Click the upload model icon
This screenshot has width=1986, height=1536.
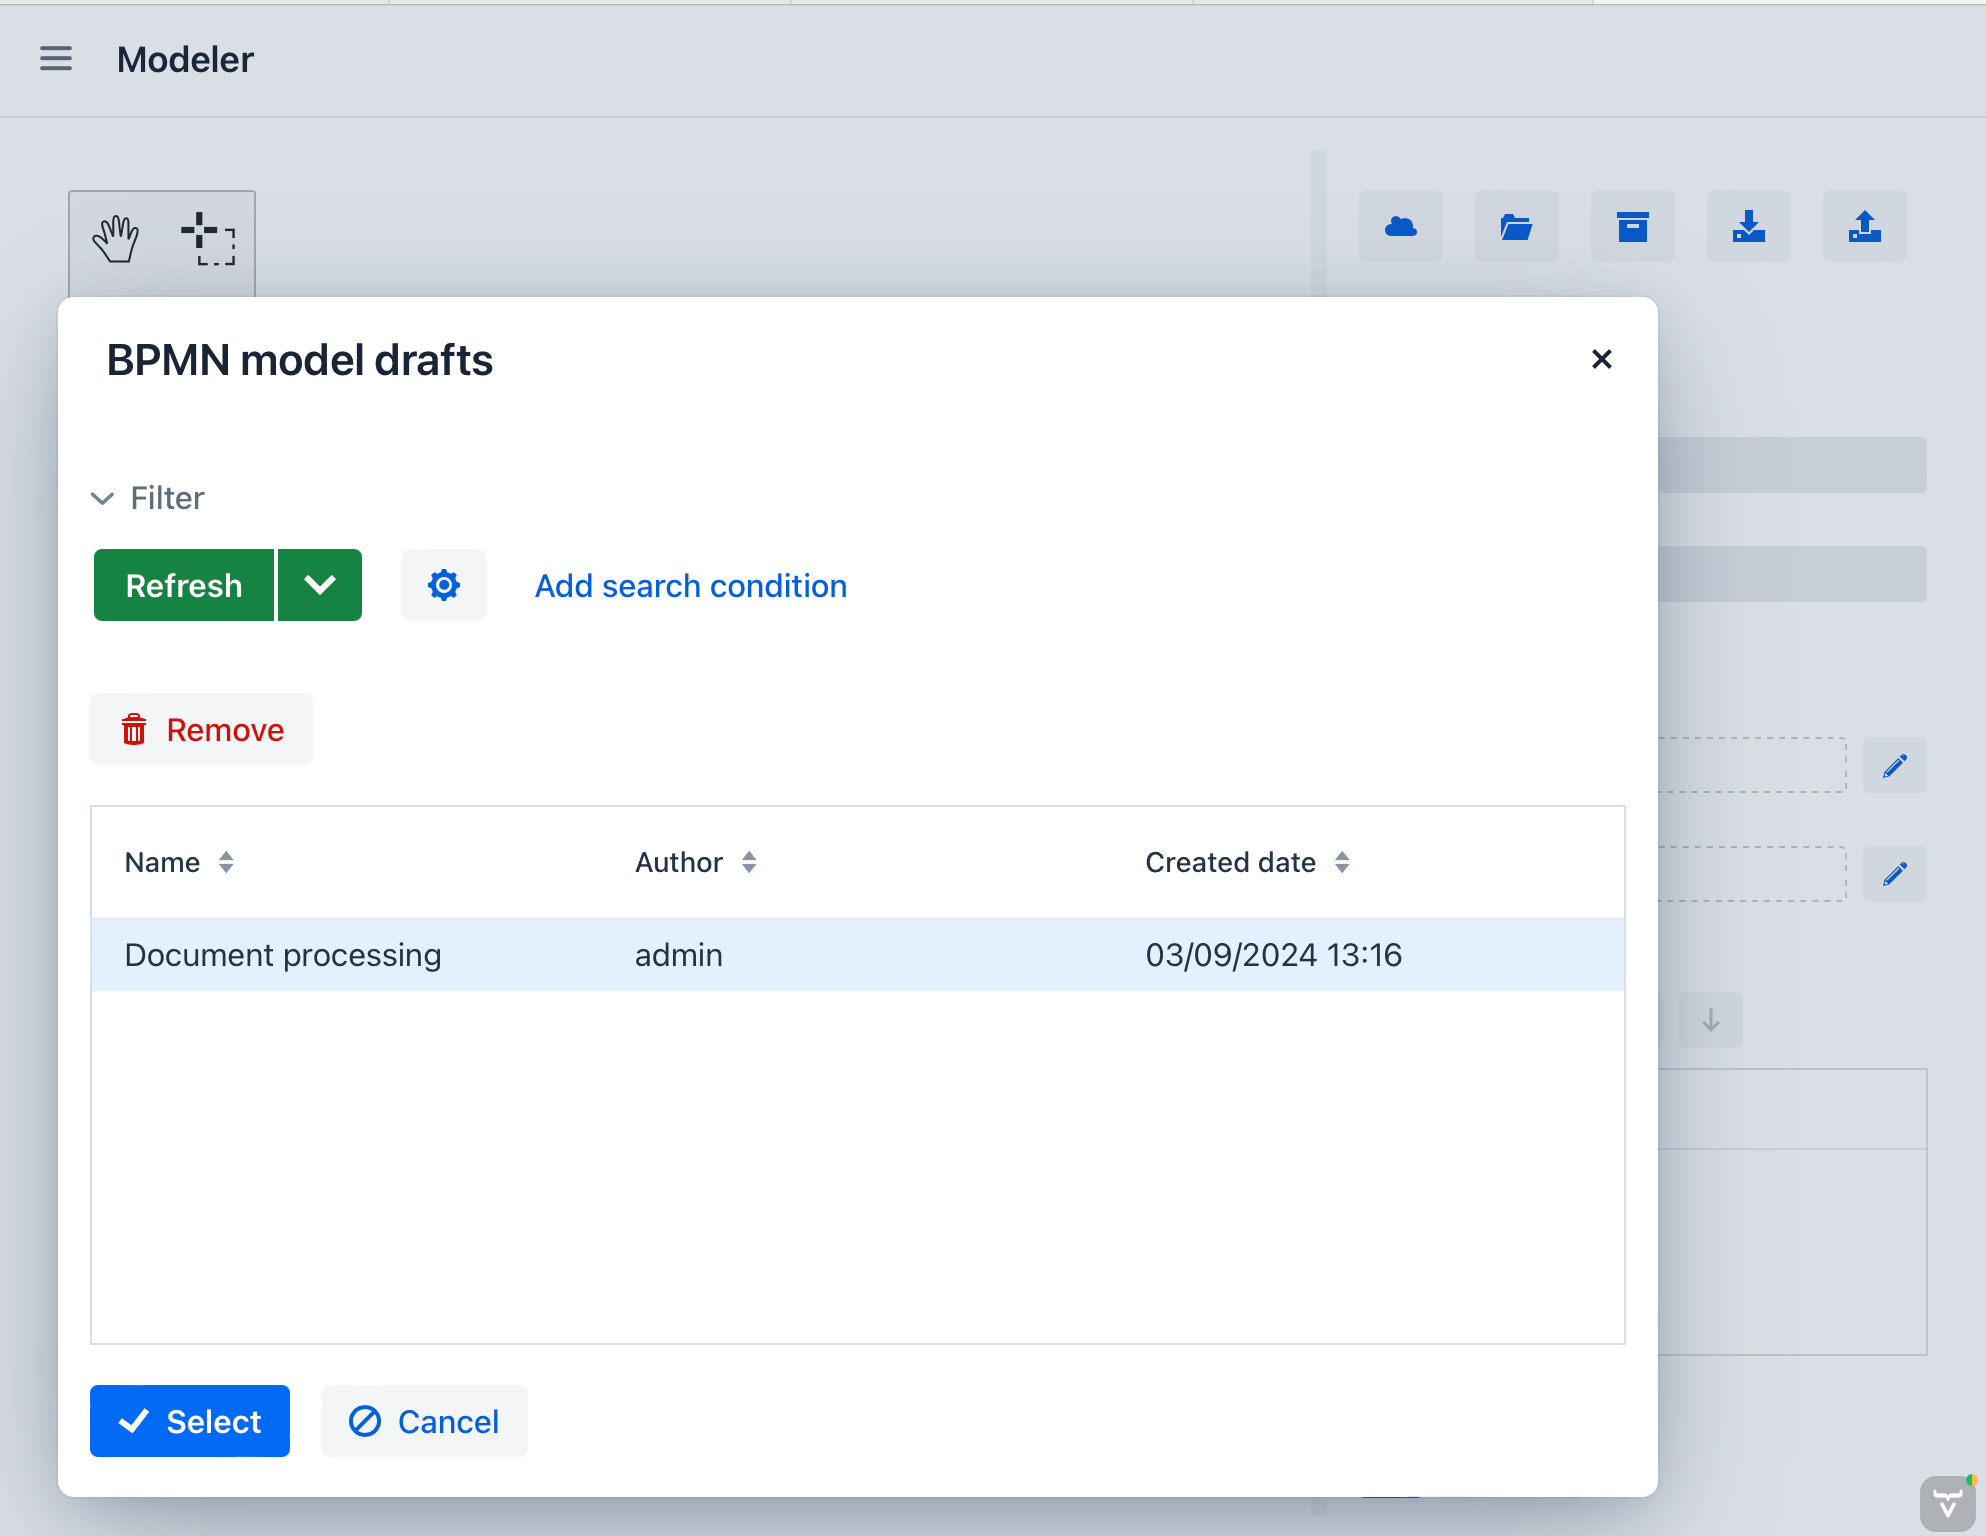tap(1864, 227)
